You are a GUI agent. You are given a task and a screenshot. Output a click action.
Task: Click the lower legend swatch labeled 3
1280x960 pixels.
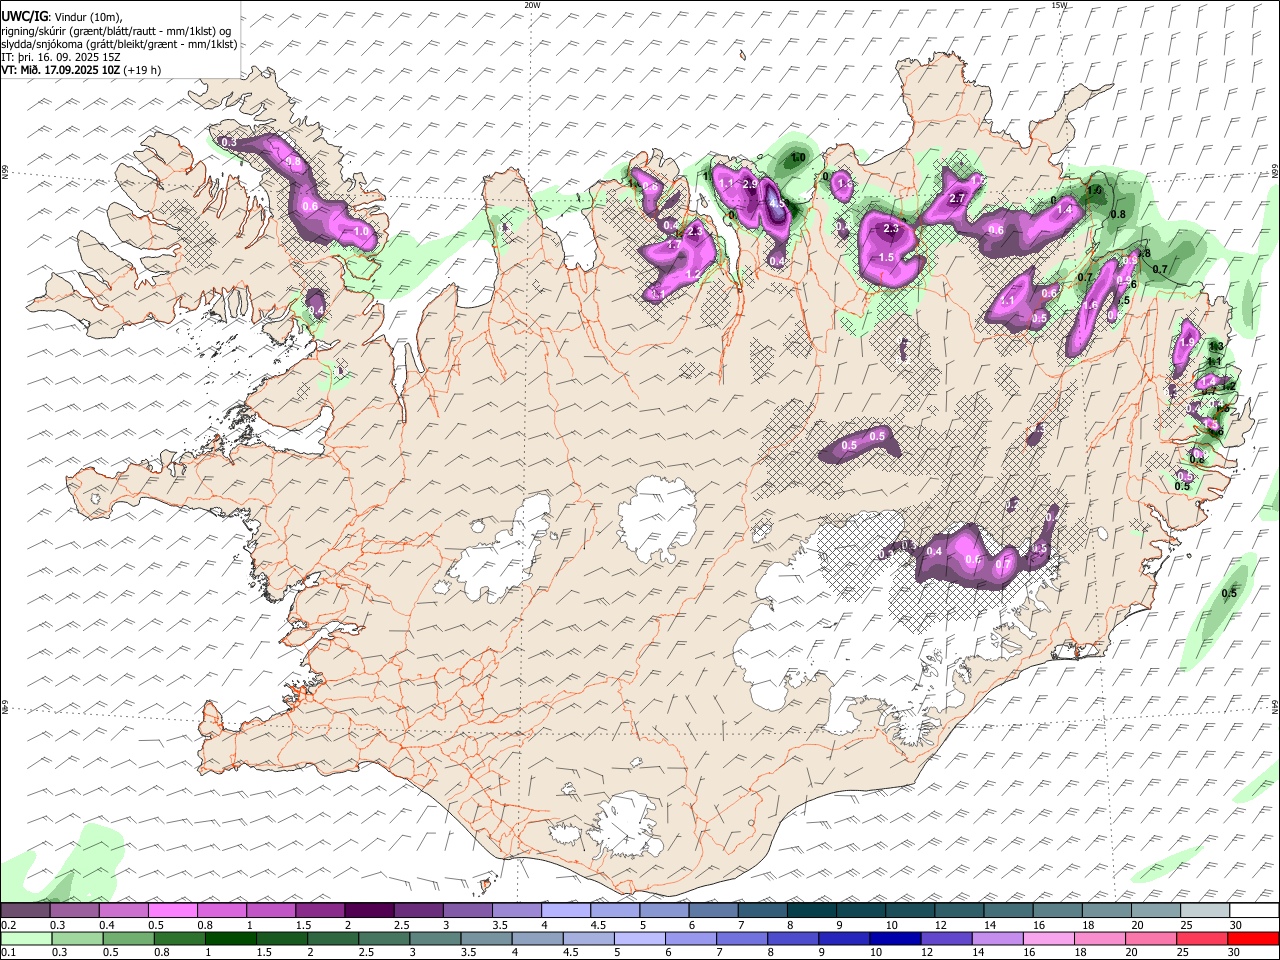pos(435,938)
